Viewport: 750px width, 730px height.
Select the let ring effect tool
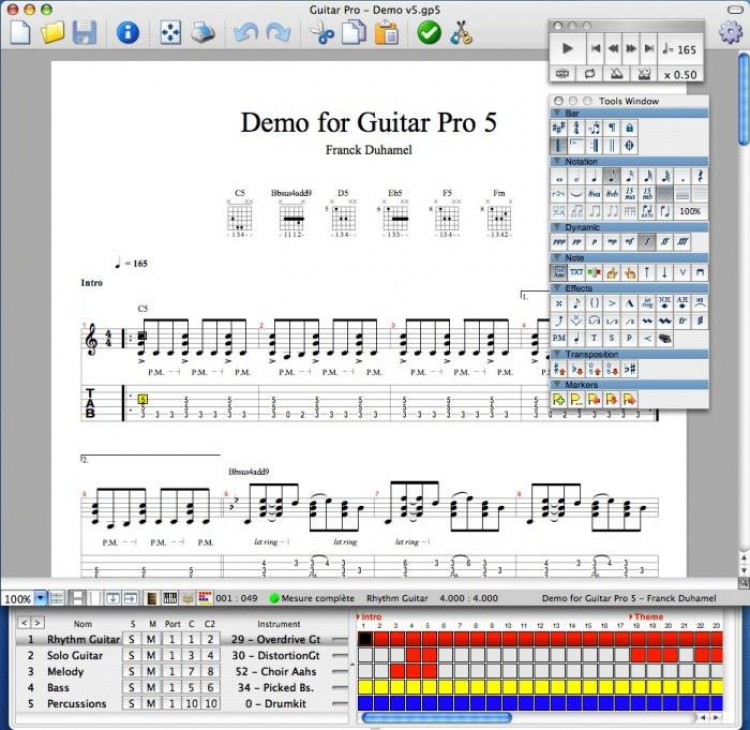648,302
